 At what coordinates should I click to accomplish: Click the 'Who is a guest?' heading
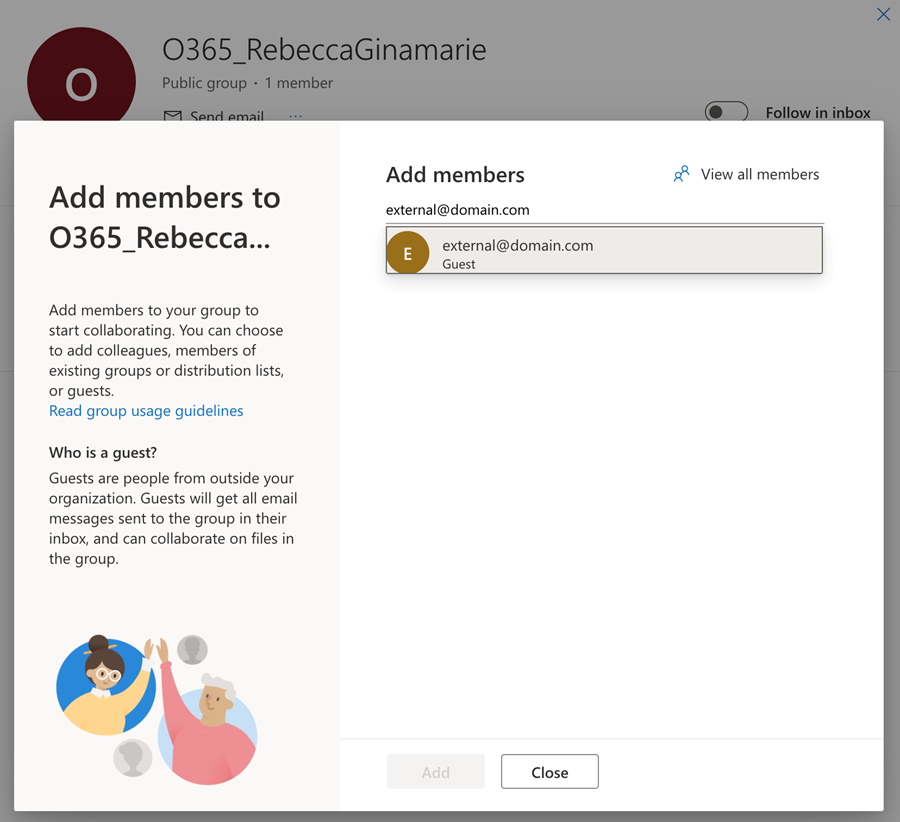(103, 453)
